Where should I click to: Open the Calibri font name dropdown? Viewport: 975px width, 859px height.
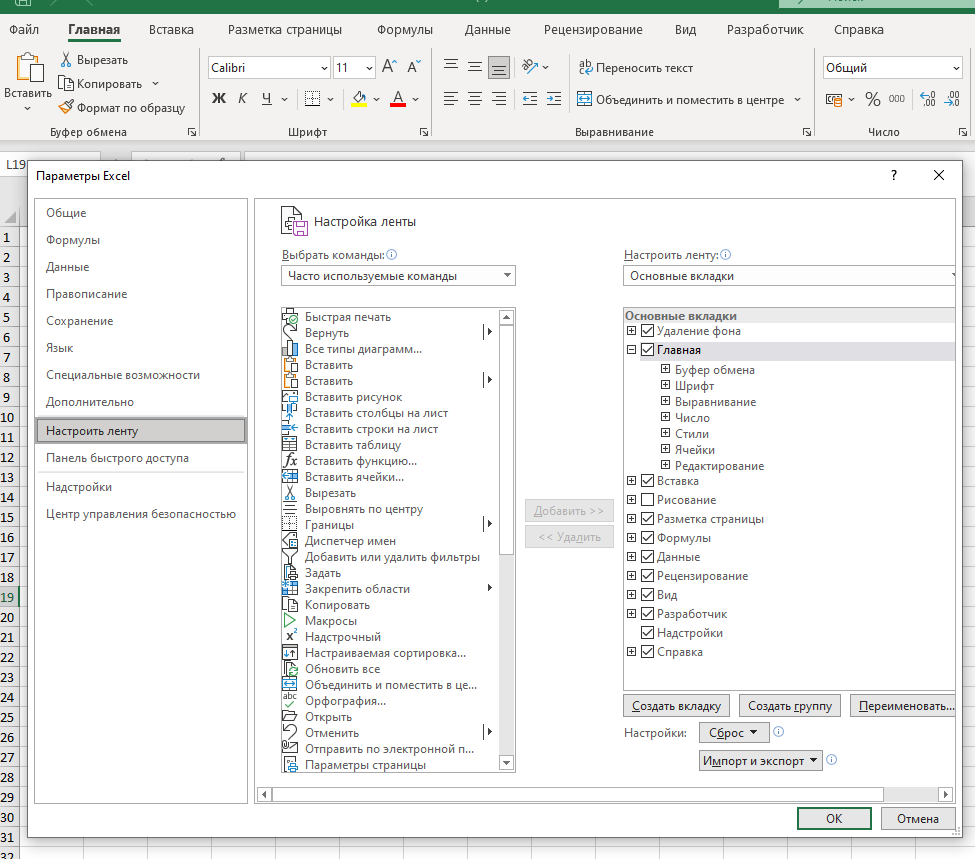(324, 68)
